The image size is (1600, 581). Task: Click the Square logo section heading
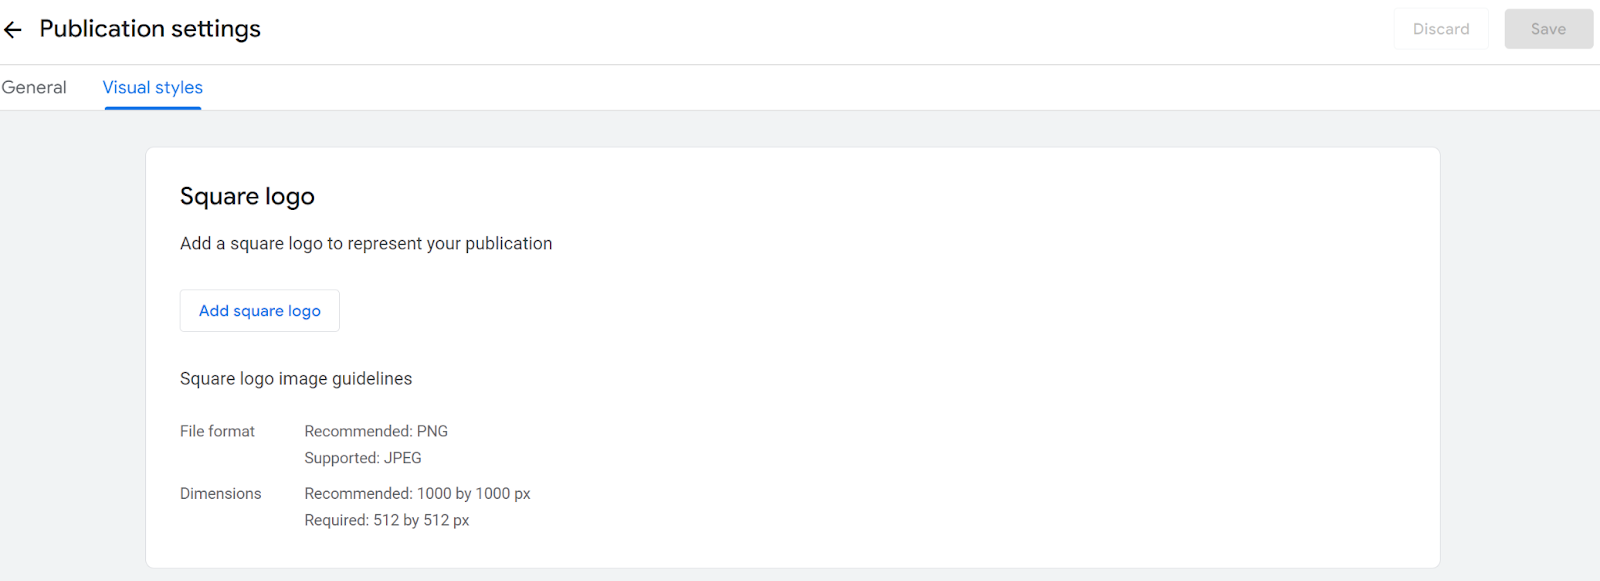click(x=247, y=197)
